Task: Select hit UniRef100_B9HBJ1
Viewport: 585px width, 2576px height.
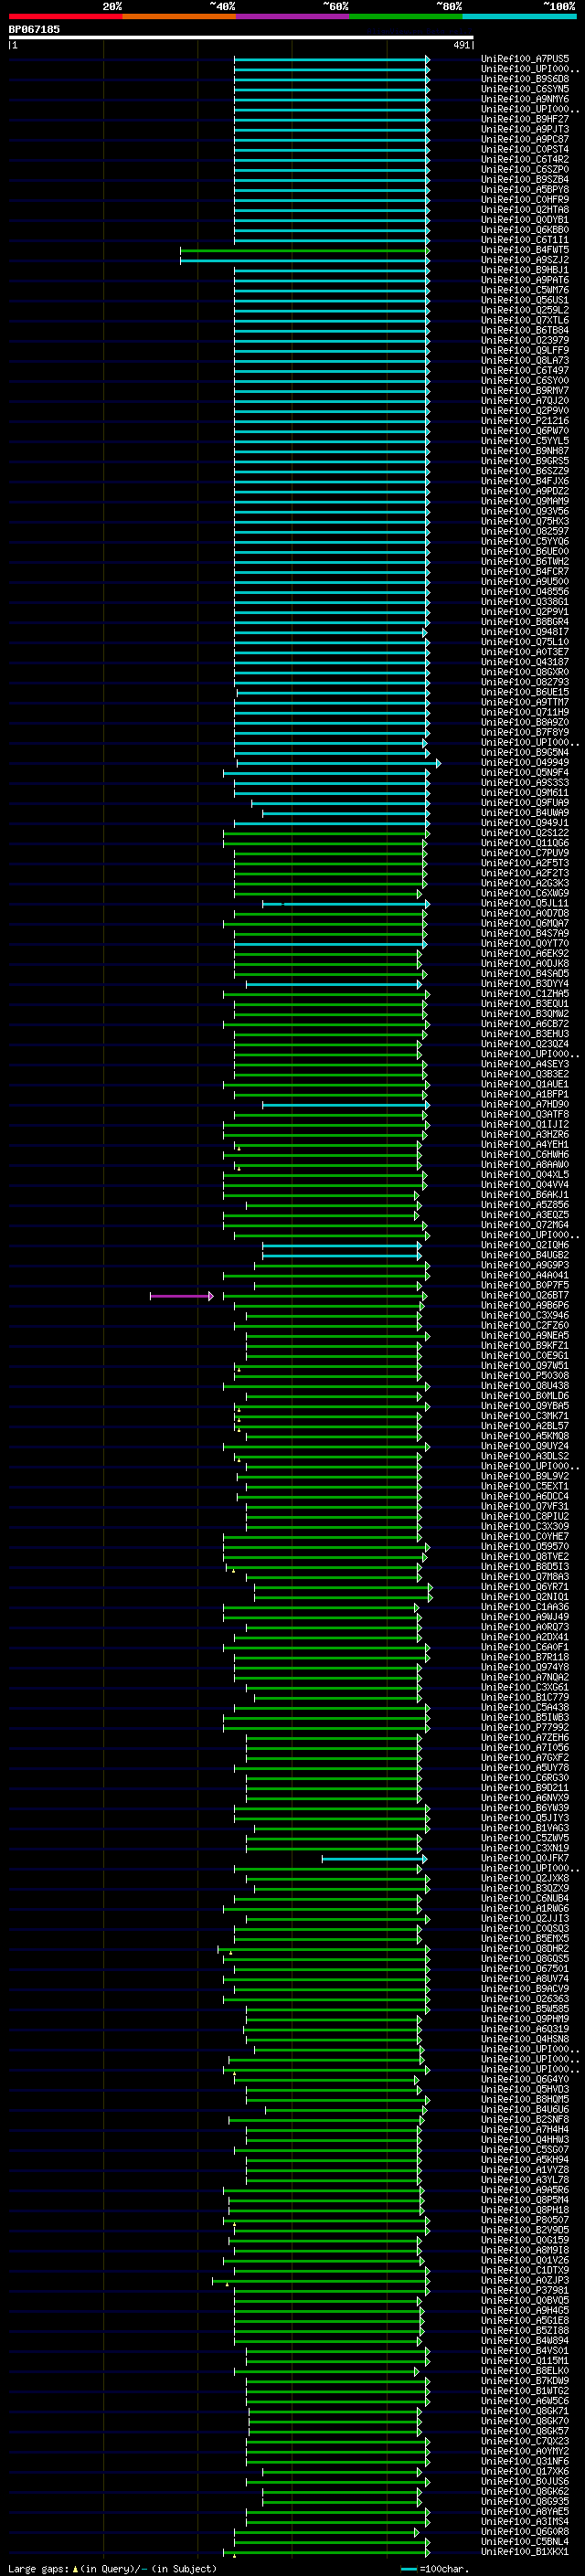Action: coord(525,270)
